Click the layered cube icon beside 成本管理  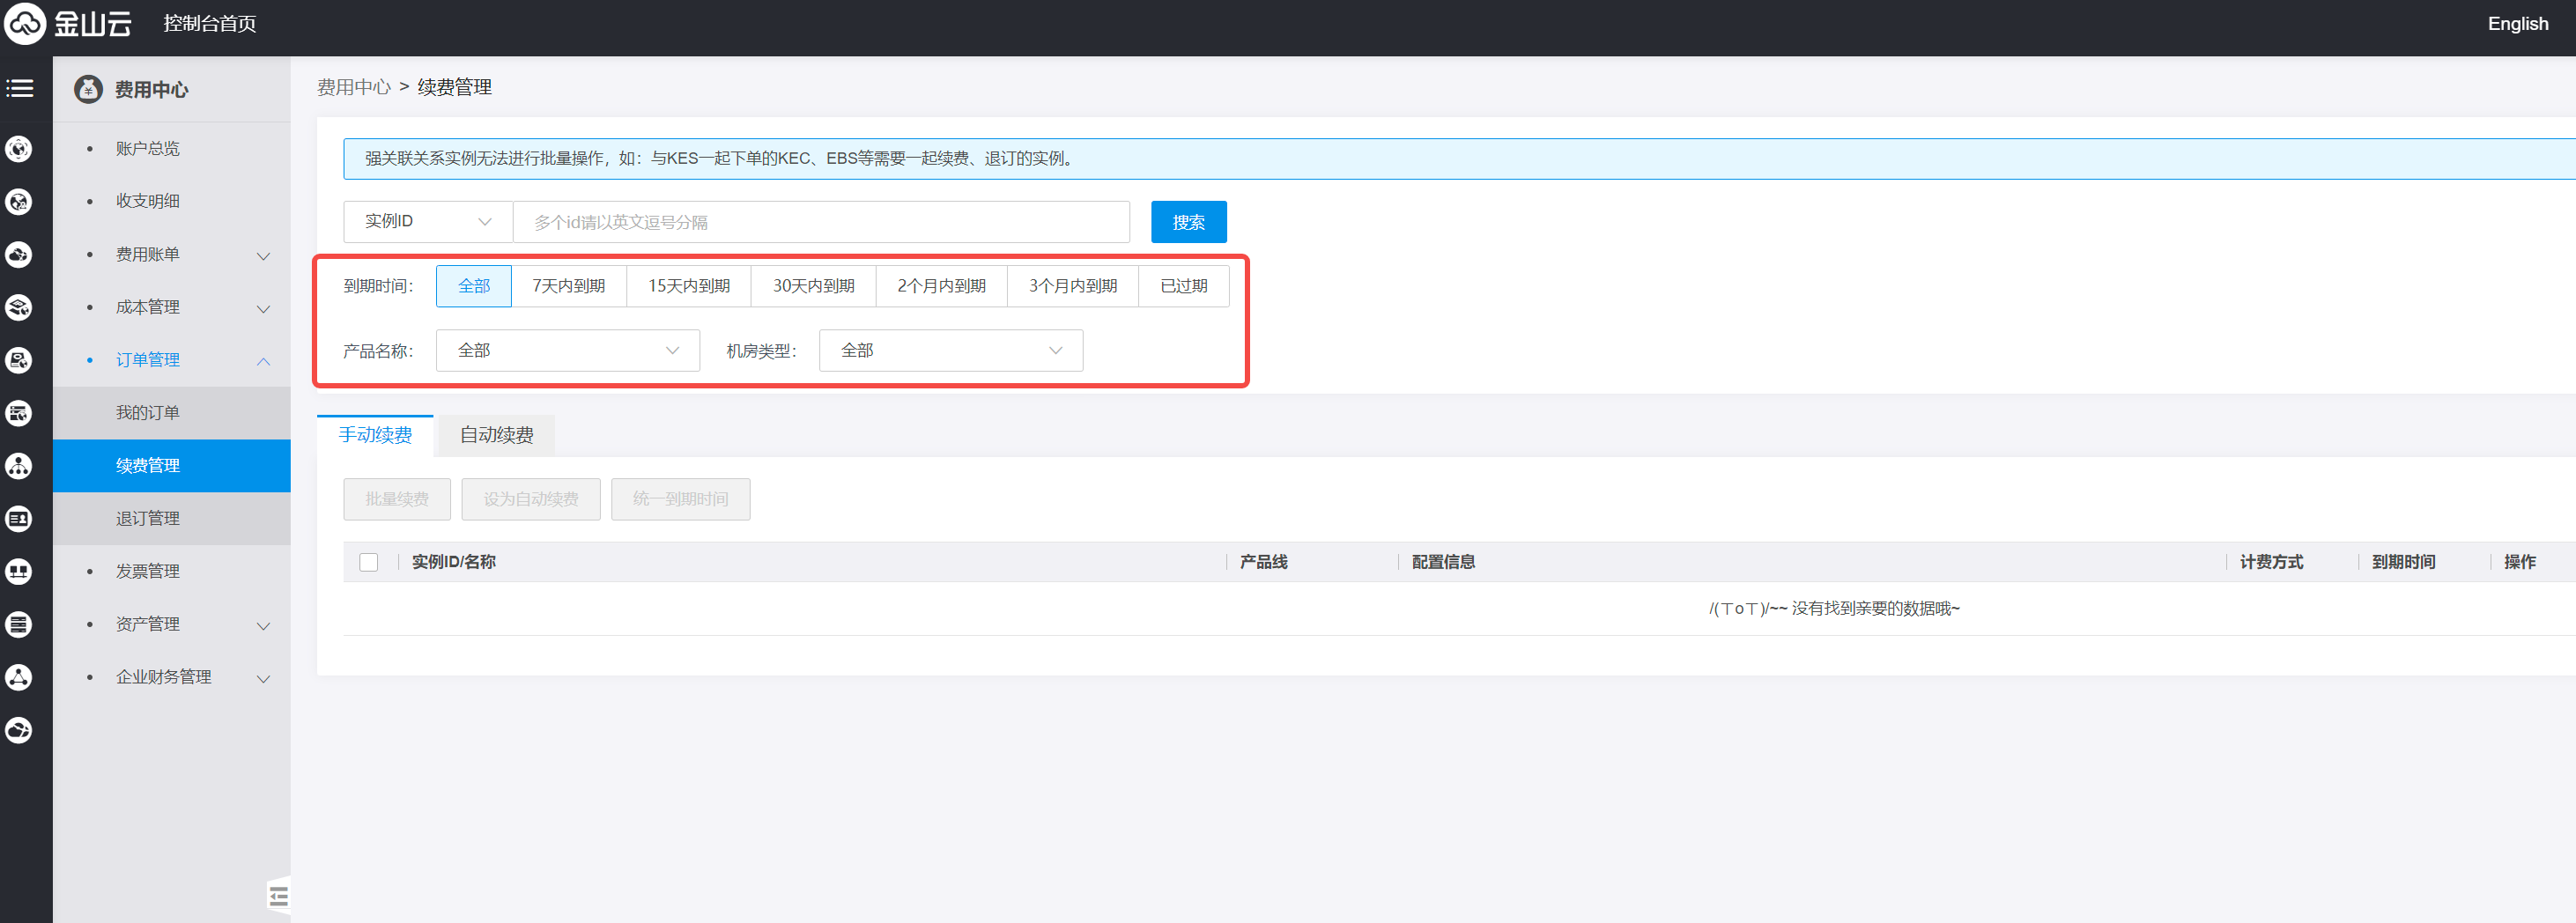pos(19,308)
